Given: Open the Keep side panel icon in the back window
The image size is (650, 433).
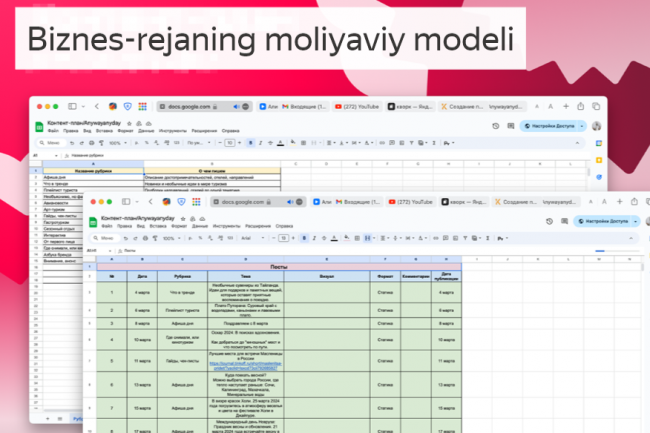Looking at the screenshot, I should pos(599,160).
